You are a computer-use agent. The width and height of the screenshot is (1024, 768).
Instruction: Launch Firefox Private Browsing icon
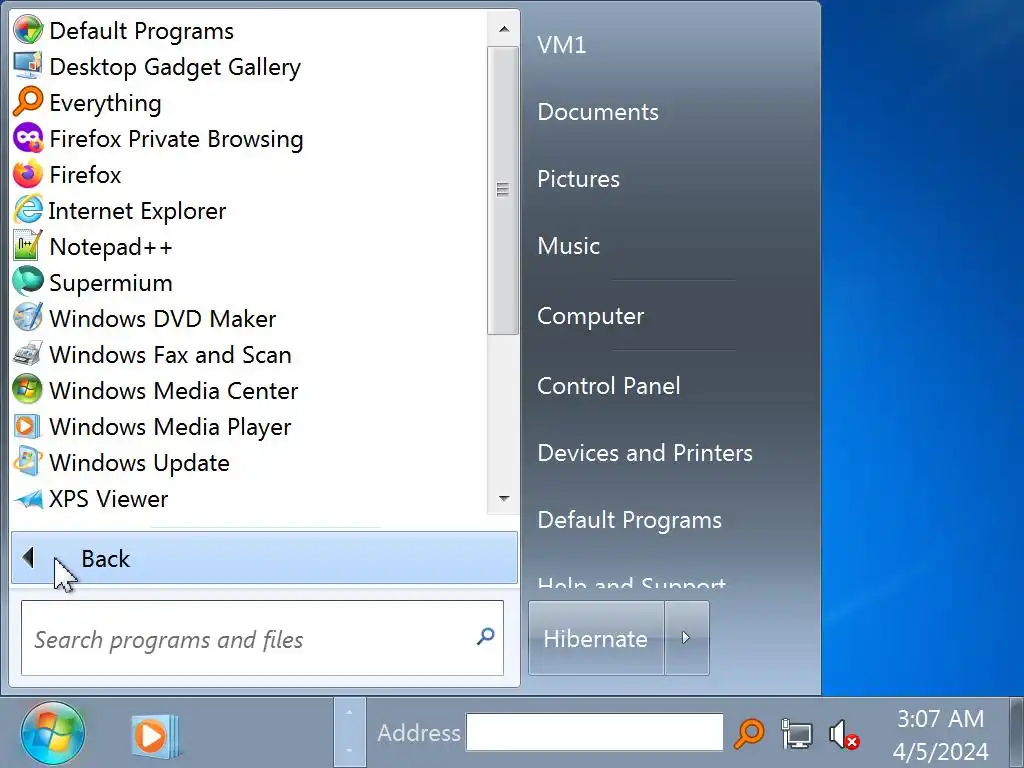click(28, 138)
